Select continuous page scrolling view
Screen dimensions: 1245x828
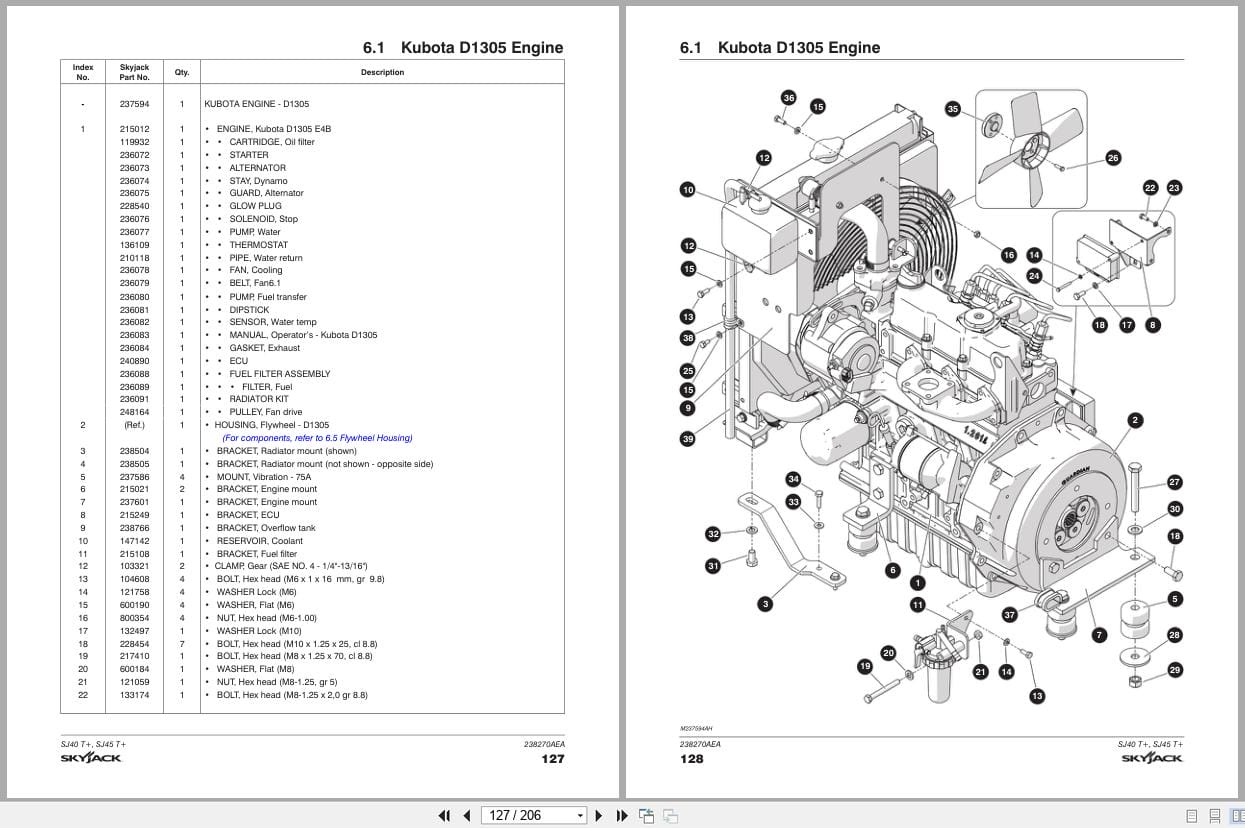(1215, 816)
